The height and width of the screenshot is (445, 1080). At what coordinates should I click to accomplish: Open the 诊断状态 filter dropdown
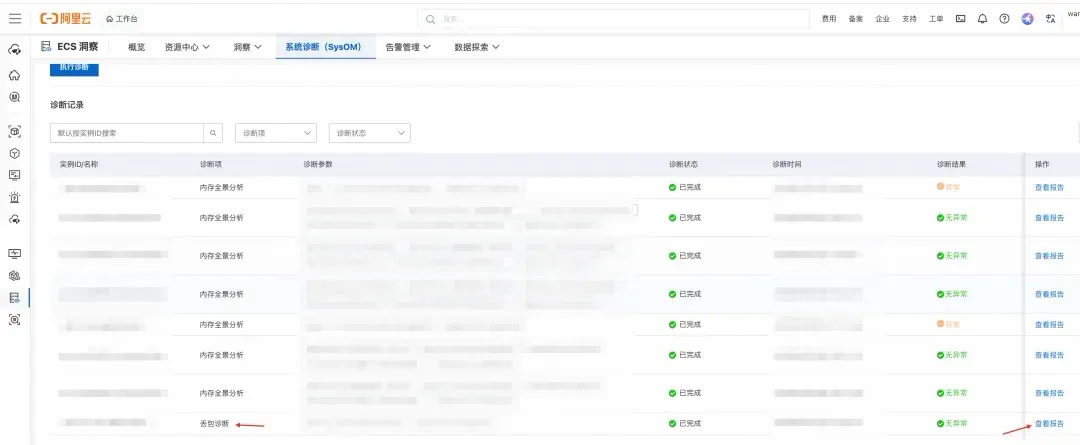click(370, 133)
